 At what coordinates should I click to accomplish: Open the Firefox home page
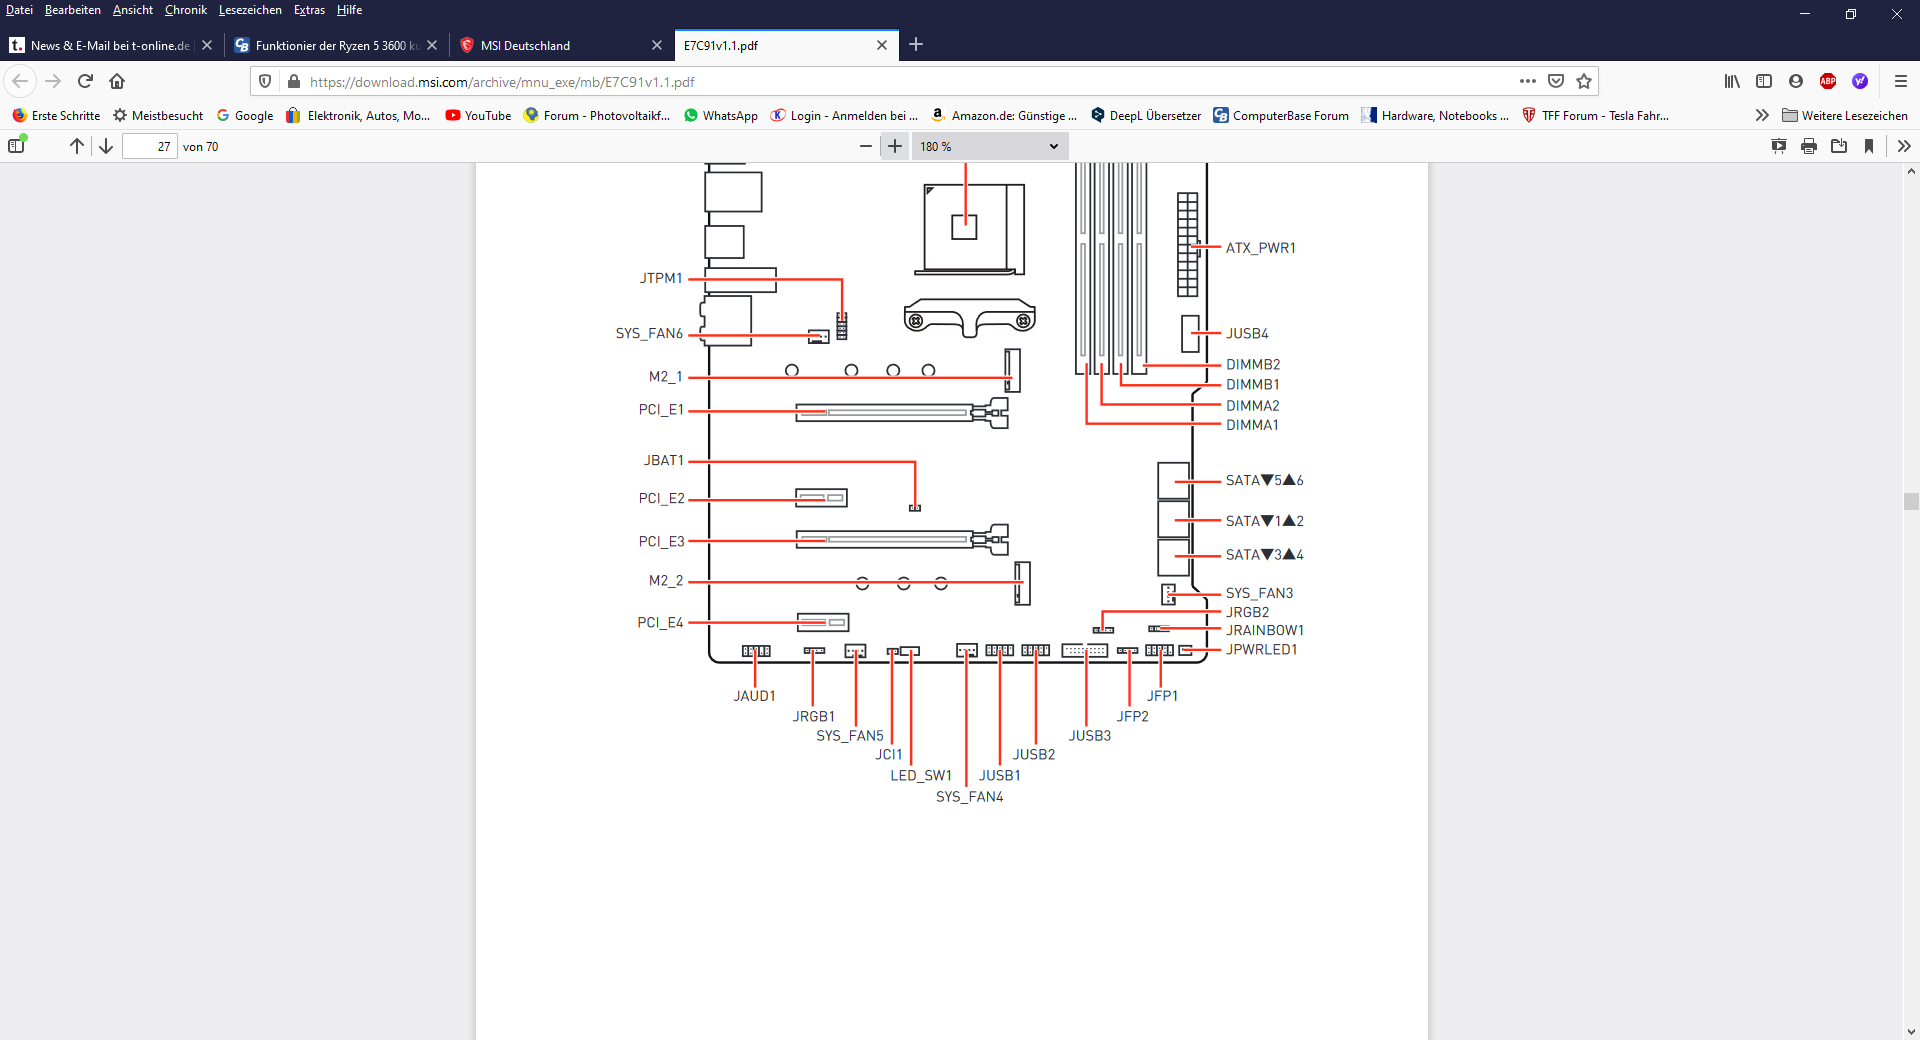[117, 81]
